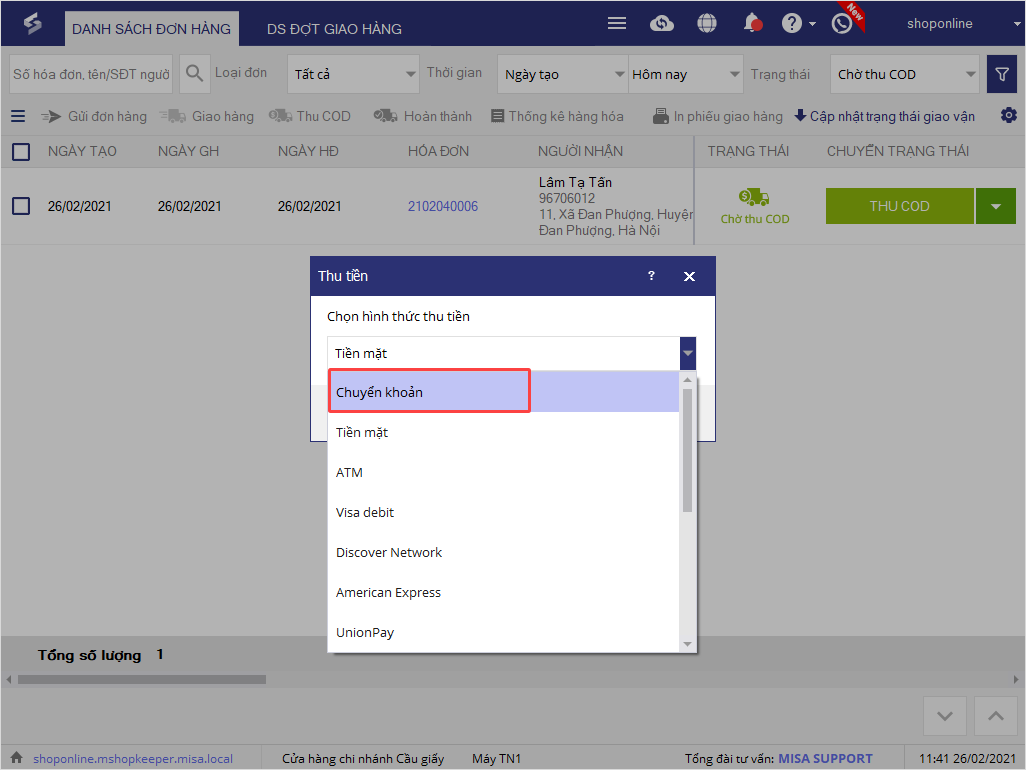Click the cloud sync icon

coord(662,24)
